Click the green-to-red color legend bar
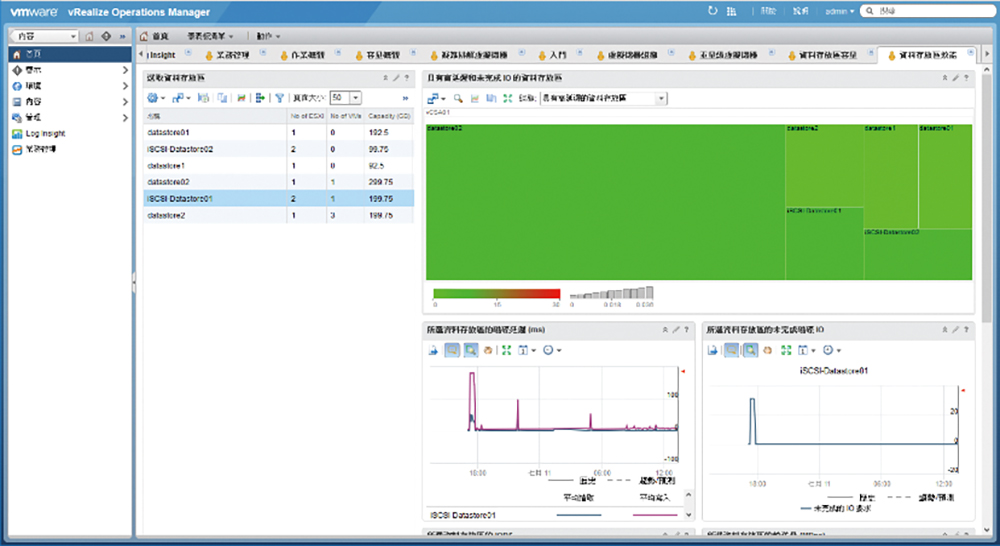This screenshot has height=546, width=1000. (497, 294)
